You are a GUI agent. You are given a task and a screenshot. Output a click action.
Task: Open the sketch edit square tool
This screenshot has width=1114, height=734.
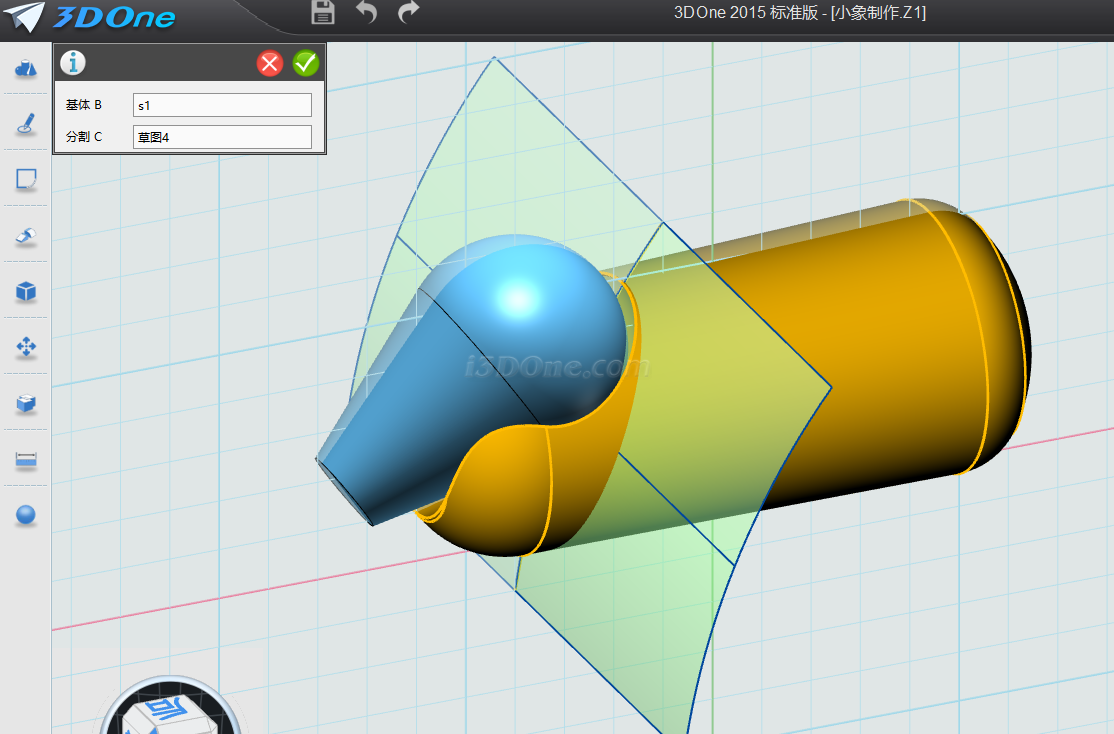(x=26, y=180)
